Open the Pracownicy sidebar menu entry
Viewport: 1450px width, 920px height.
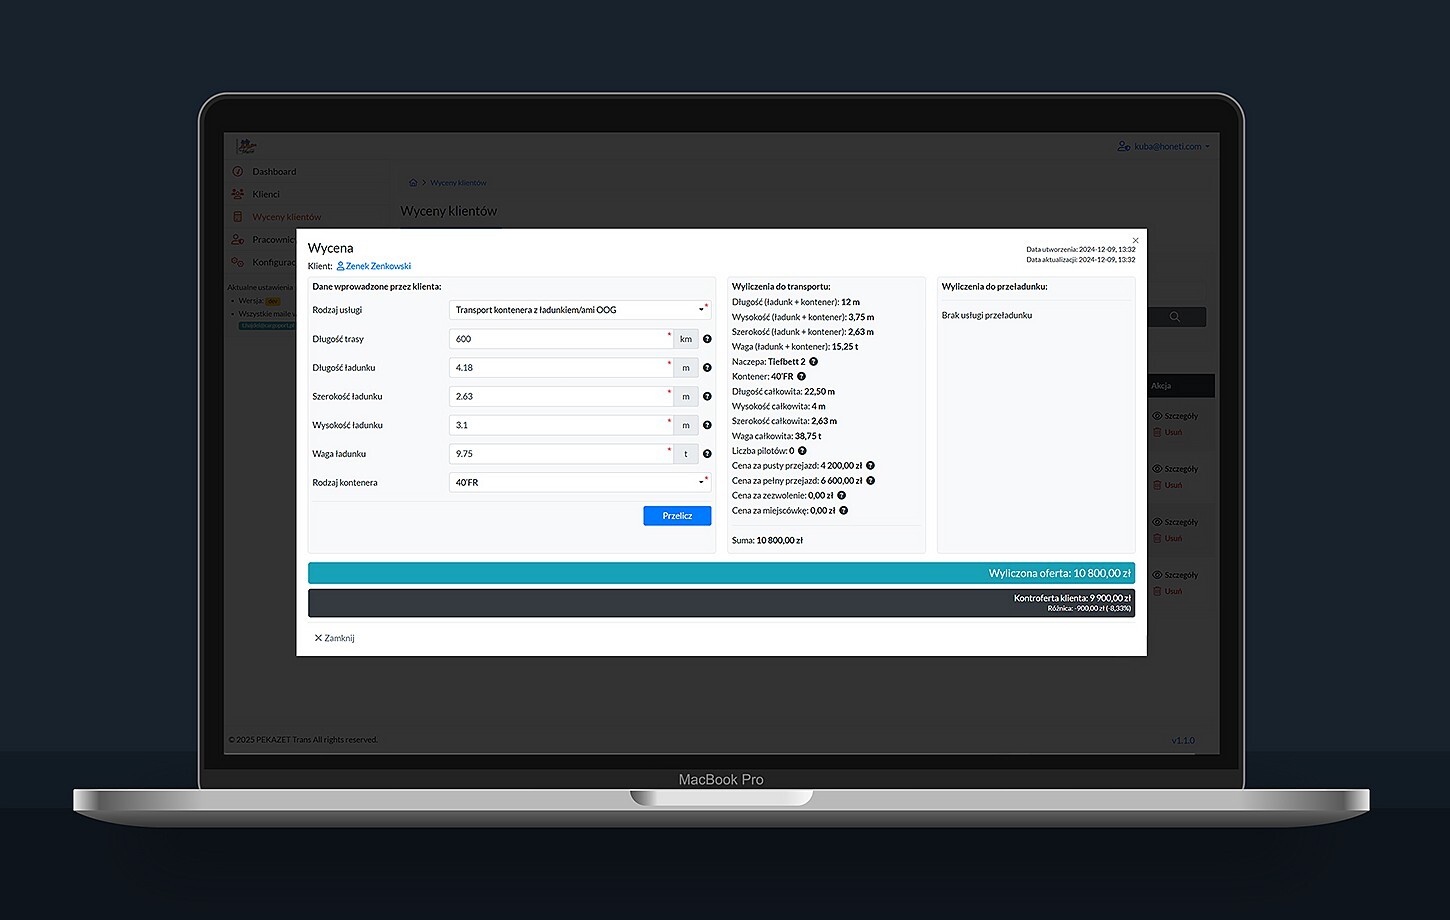point(272,239)
